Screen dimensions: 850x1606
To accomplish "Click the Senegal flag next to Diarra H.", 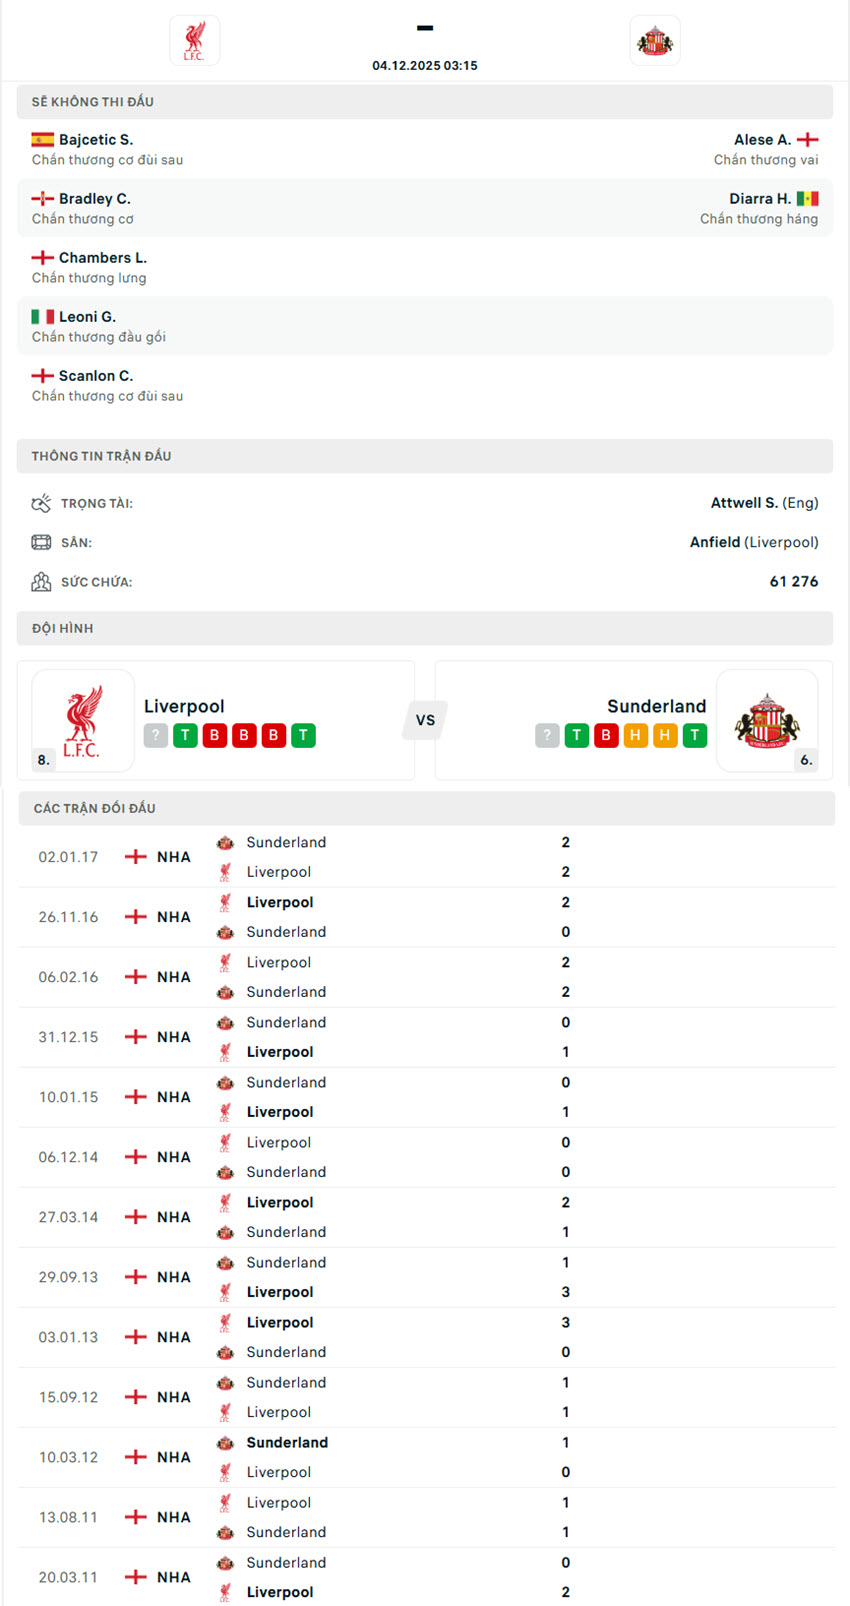I will pyautogui.click(x=808, y=198).
